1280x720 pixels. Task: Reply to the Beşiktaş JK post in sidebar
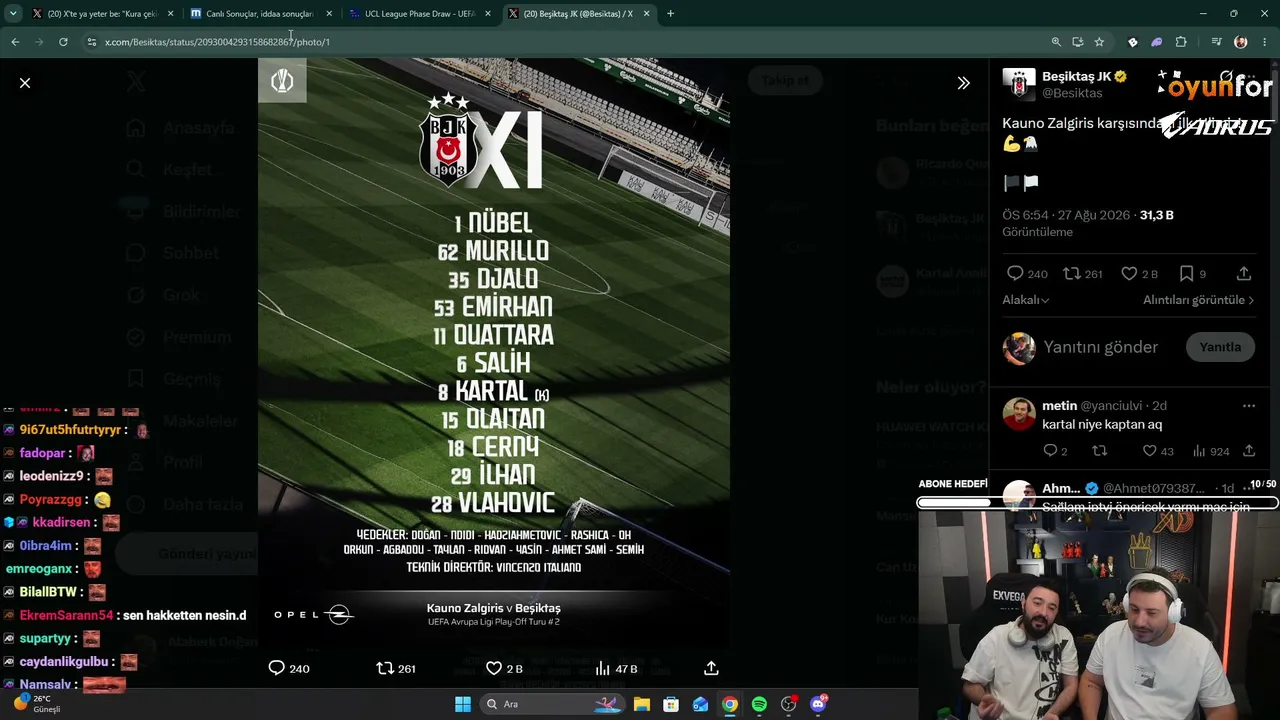[x=1015, y=274]
